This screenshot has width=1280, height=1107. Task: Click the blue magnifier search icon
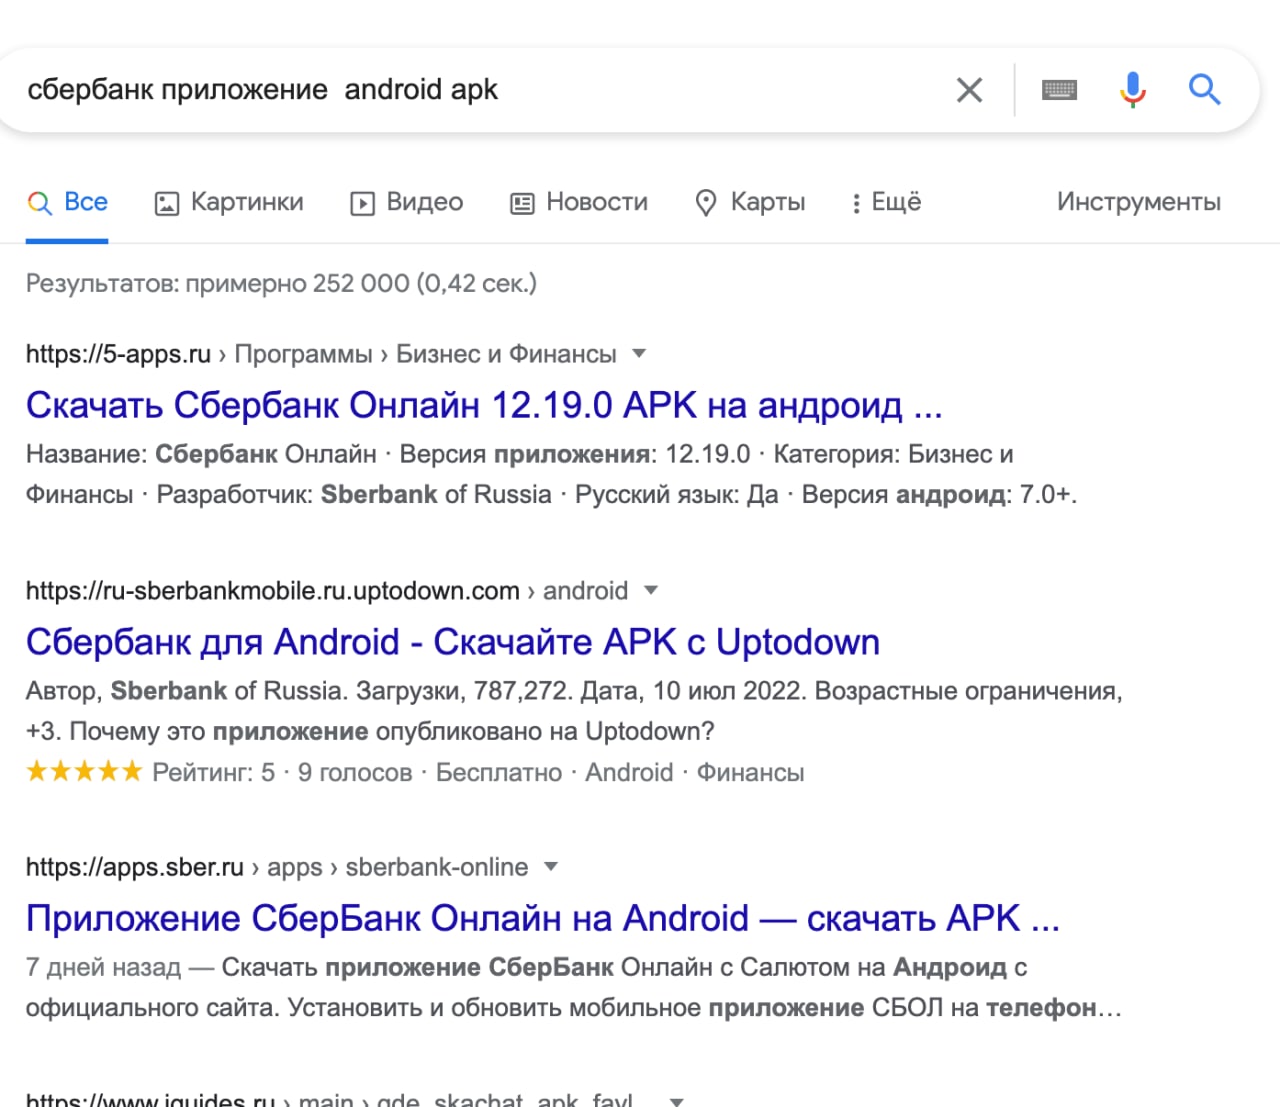pos(1204,90)
